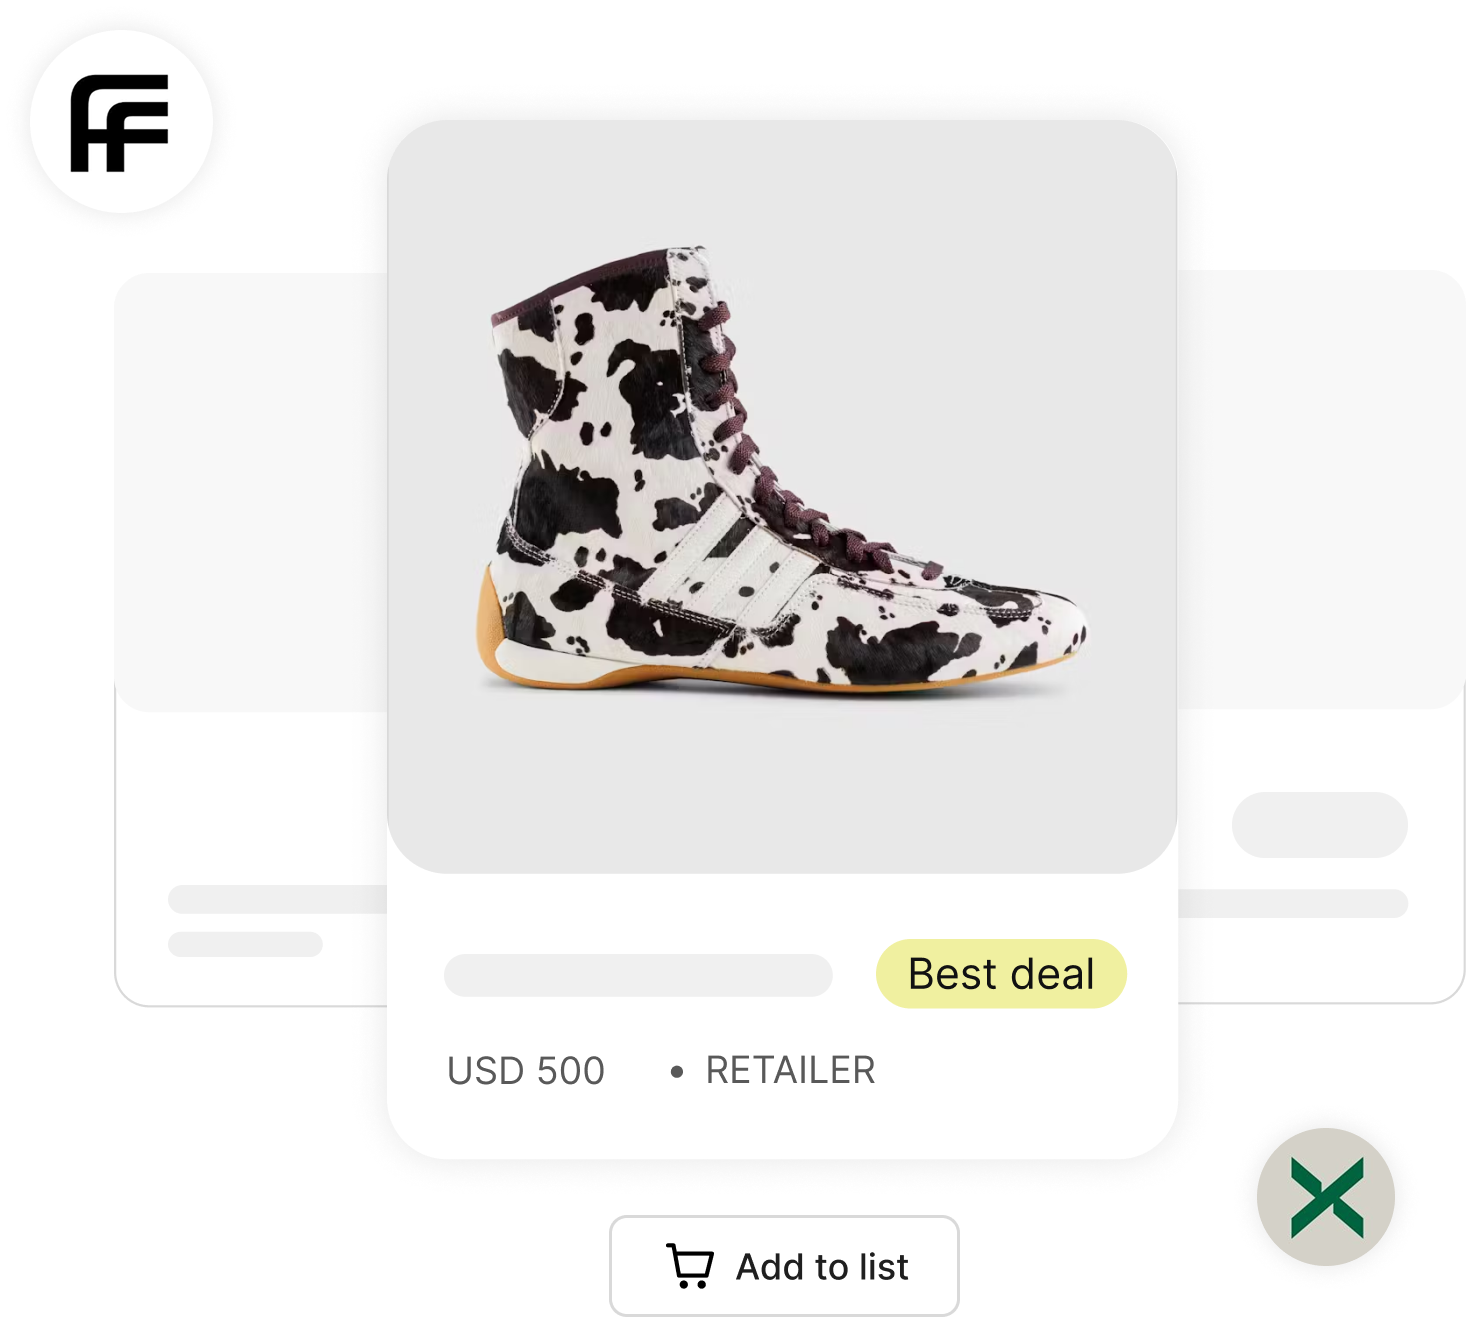Click the short placeholder line on left card
1466x1317 pixels.
click(245, 944)
